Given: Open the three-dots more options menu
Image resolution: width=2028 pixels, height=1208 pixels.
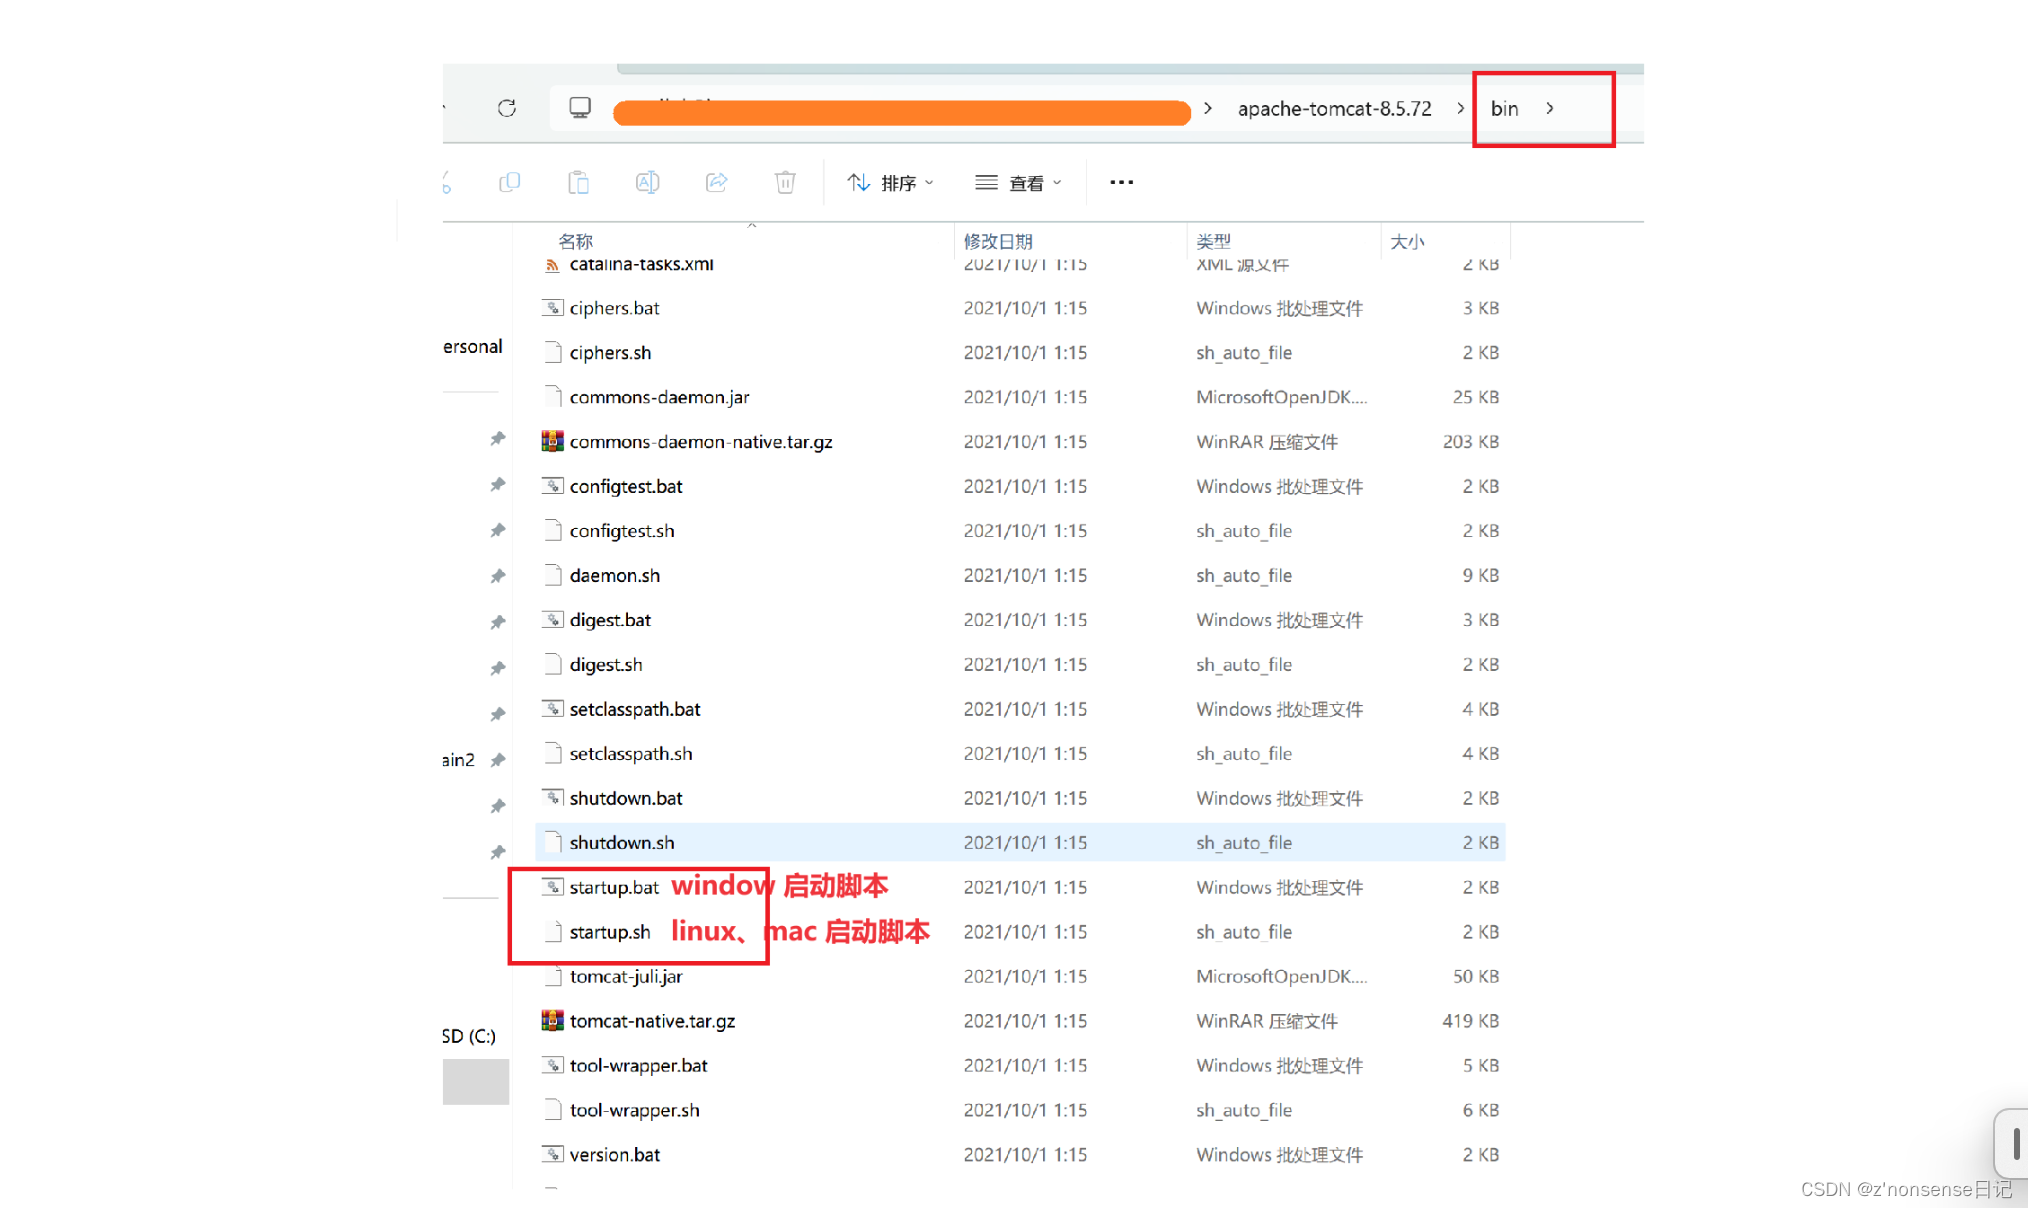Looking at the screenshot, I should tap(1121, 182).
